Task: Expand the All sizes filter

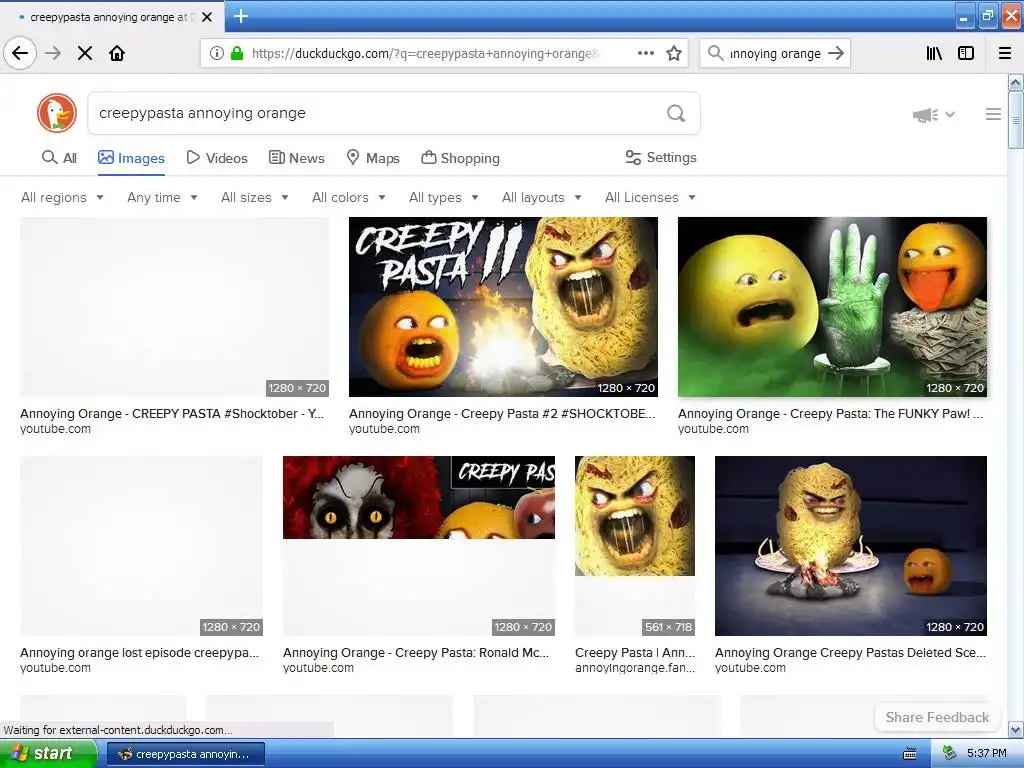Action: (255, 197)
